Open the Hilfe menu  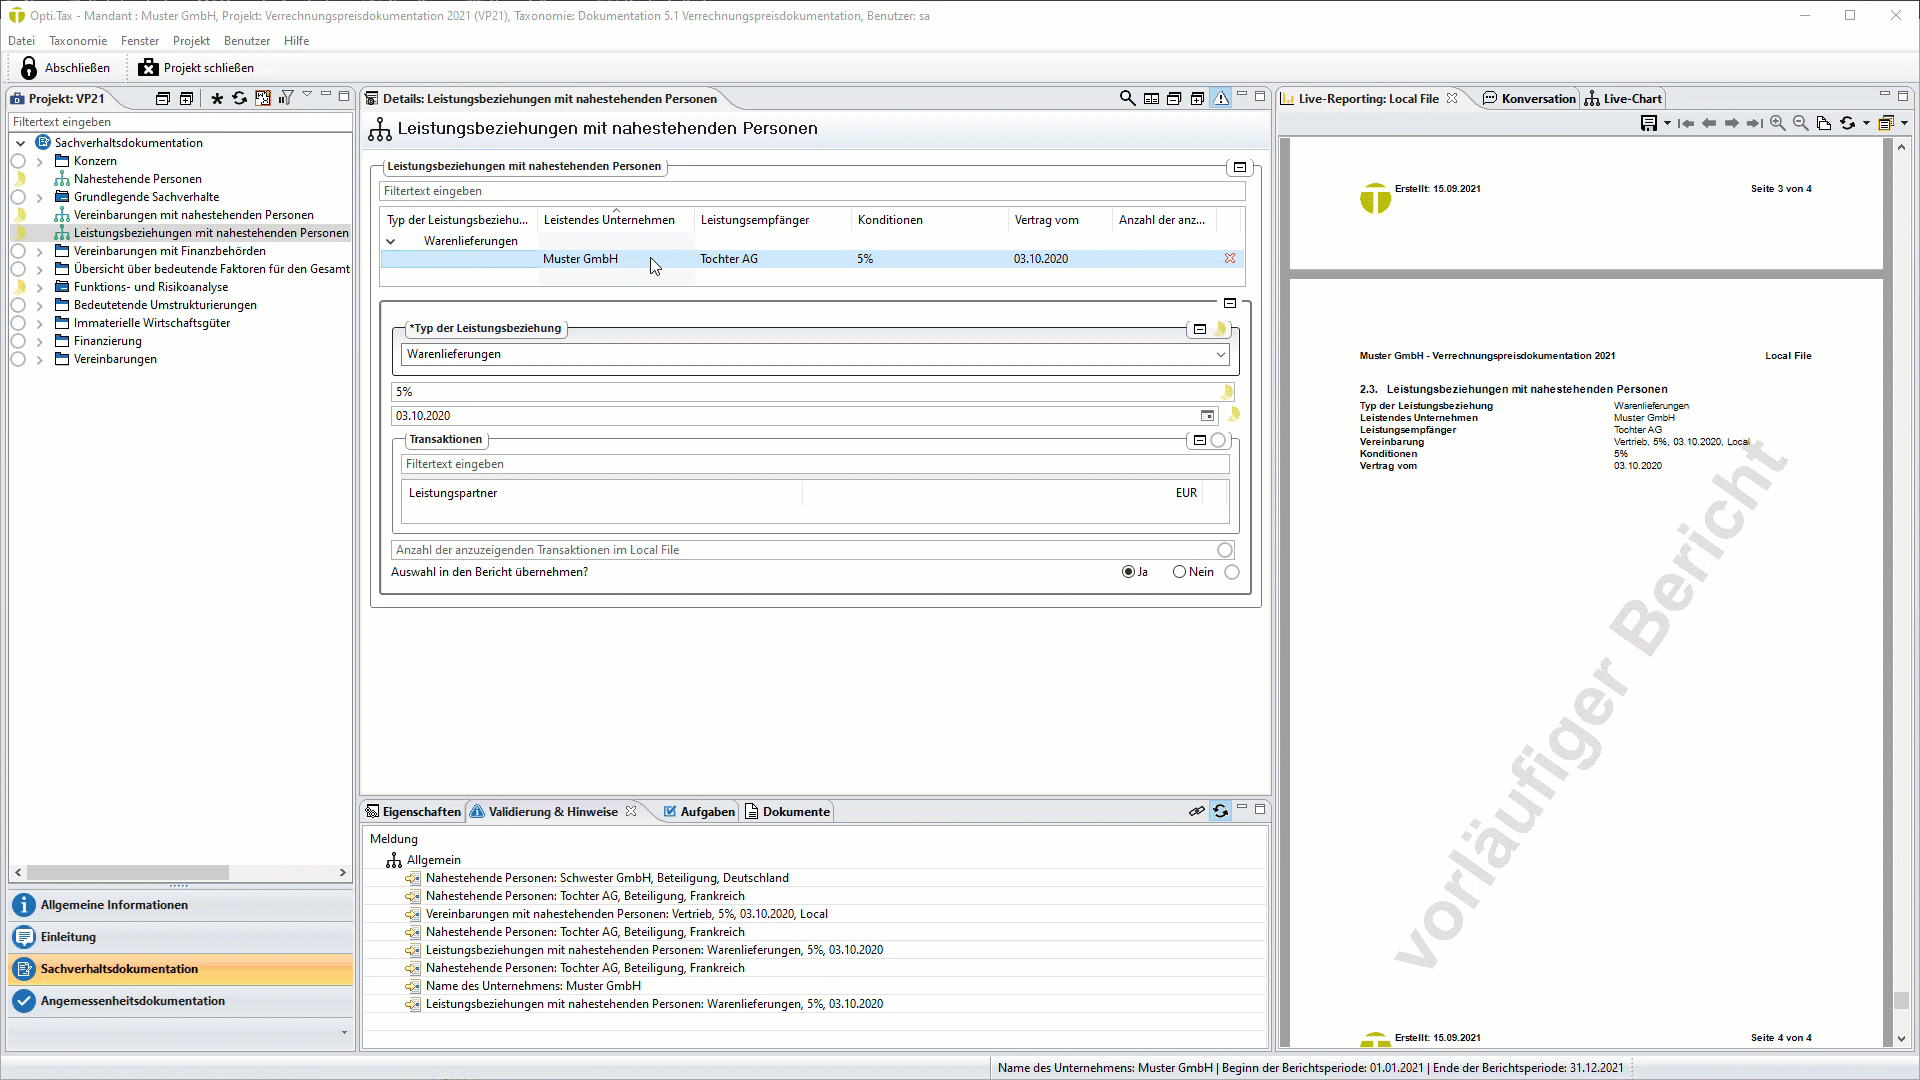[296, 41]
